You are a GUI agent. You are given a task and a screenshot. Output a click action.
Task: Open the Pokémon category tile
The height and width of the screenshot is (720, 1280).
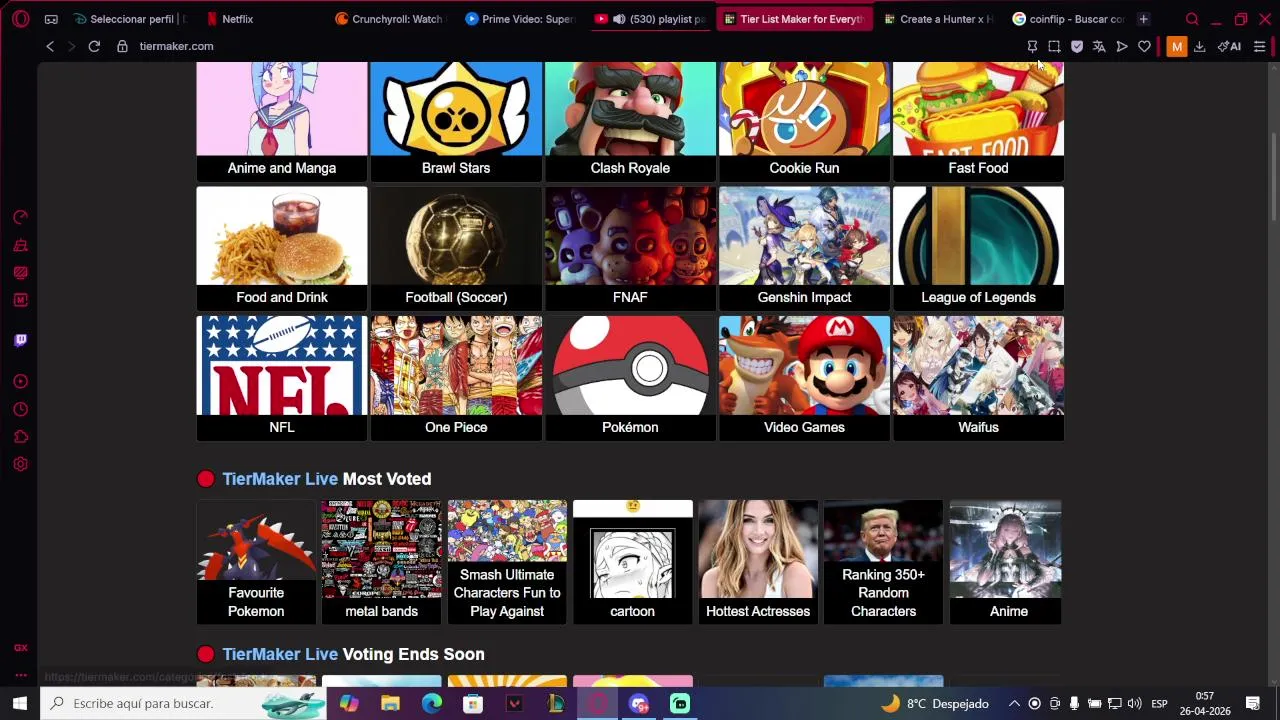point(630,378)
